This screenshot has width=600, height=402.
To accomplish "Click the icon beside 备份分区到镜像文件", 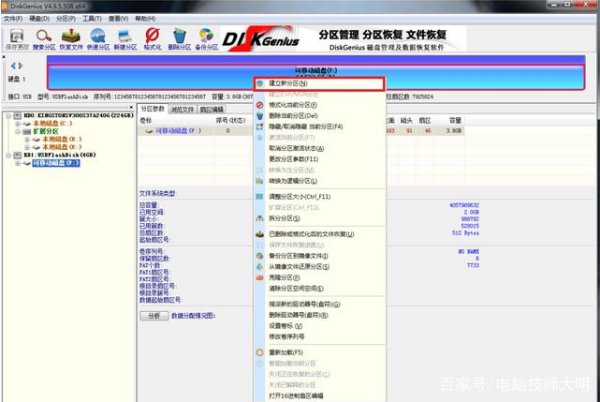I will [x=260, y=256].
